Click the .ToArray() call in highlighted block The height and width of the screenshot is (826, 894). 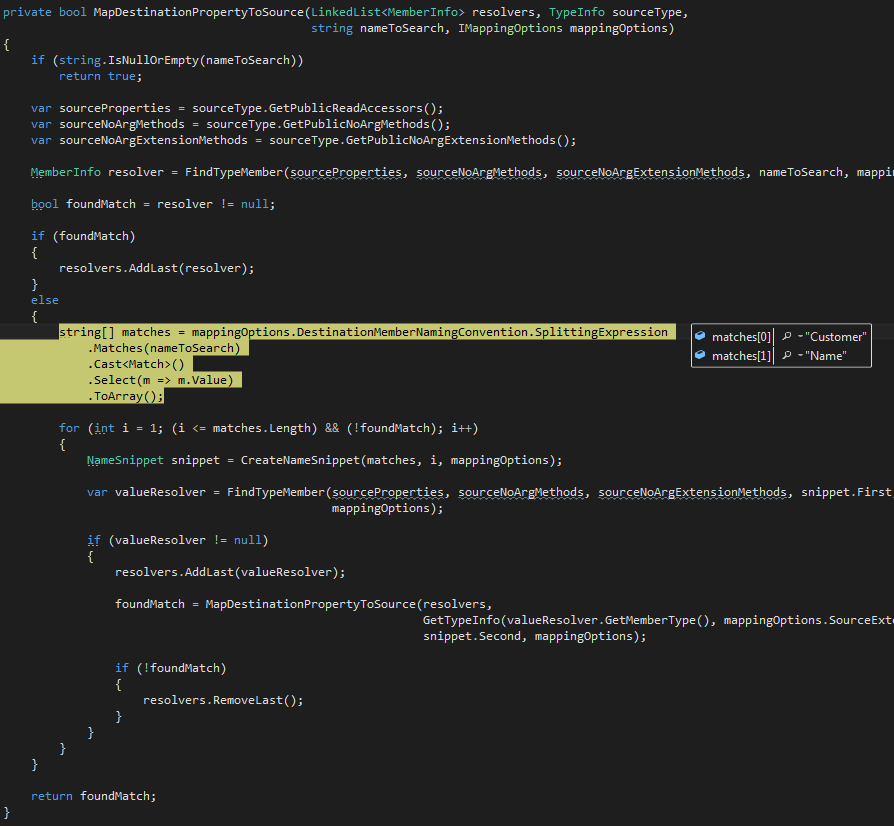(126, 395)
